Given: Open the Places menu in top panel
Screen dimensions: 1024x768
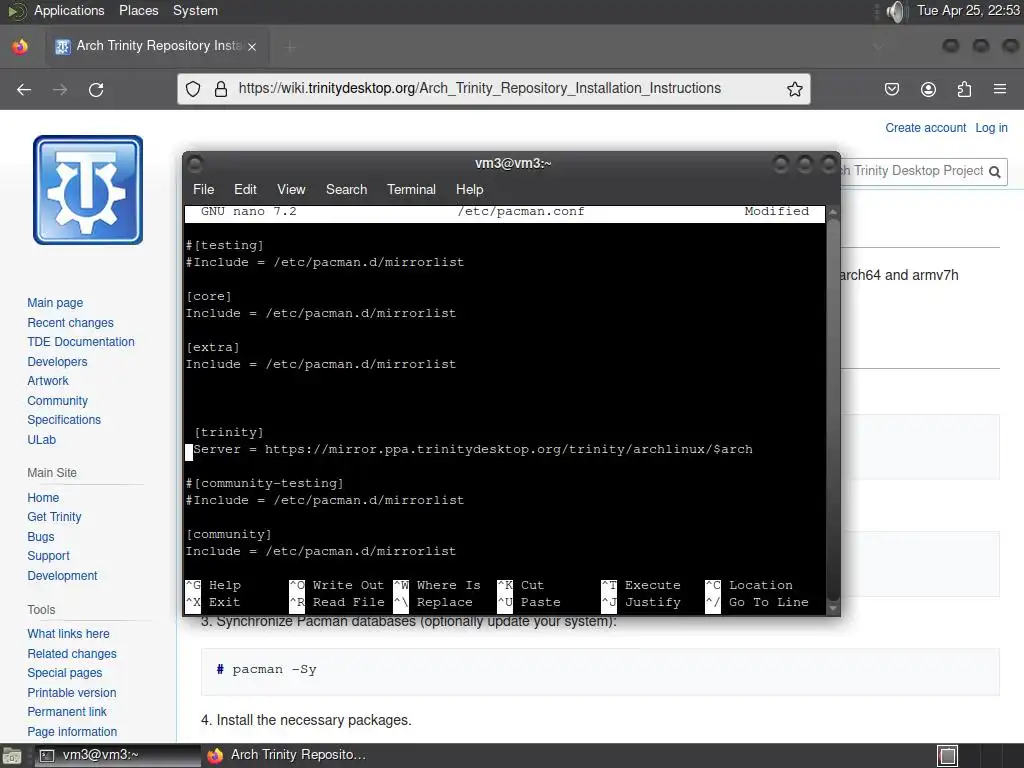Looking at the screenshot, I should pos(138,10).
